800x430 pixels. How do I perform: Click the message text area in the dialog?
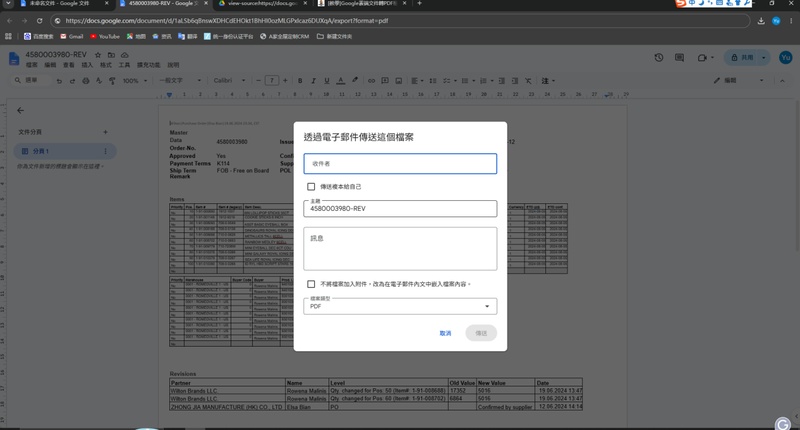pyautogui.click(x=400, y=249)
